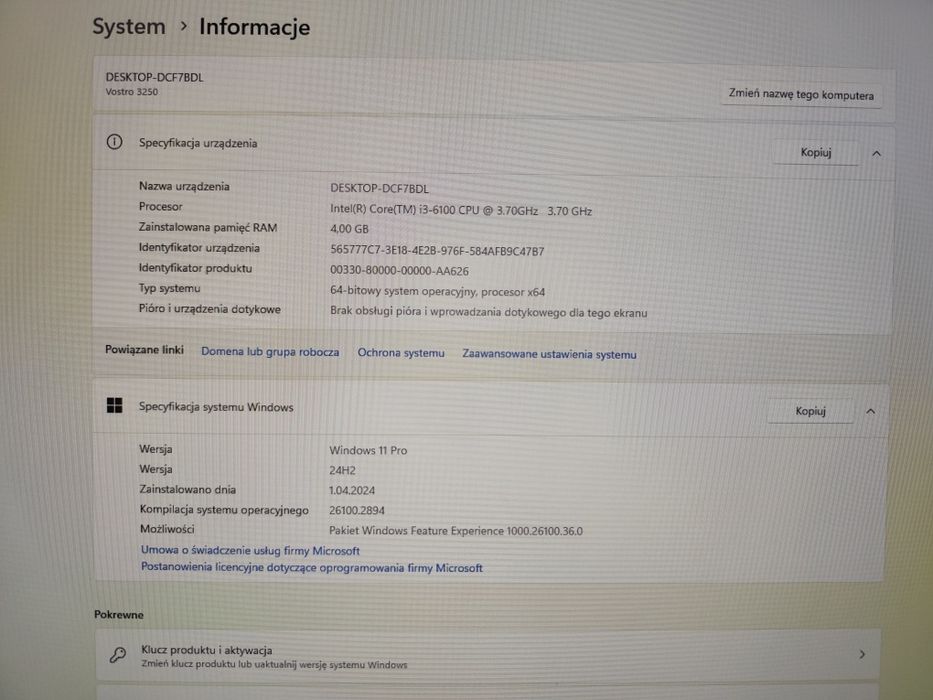This screenshot has width=933, height=700.
Task: Copy Windows specifications with lower Kopiuj button
Action: (810, 411)
